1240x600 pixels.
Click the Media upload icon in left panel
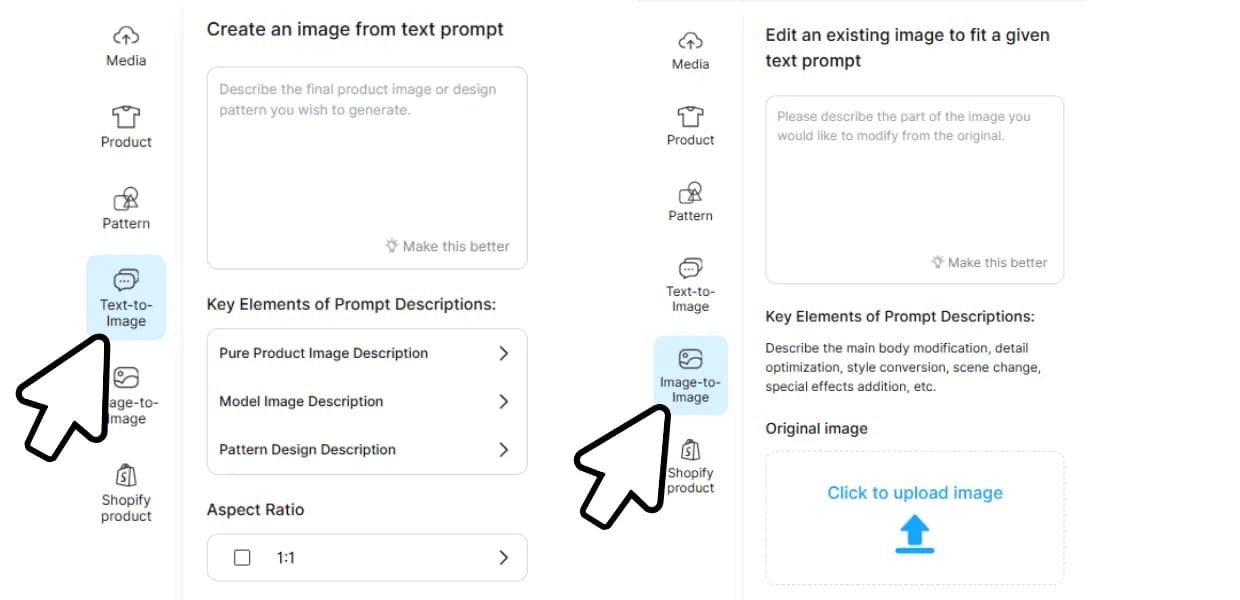(126, 37)
